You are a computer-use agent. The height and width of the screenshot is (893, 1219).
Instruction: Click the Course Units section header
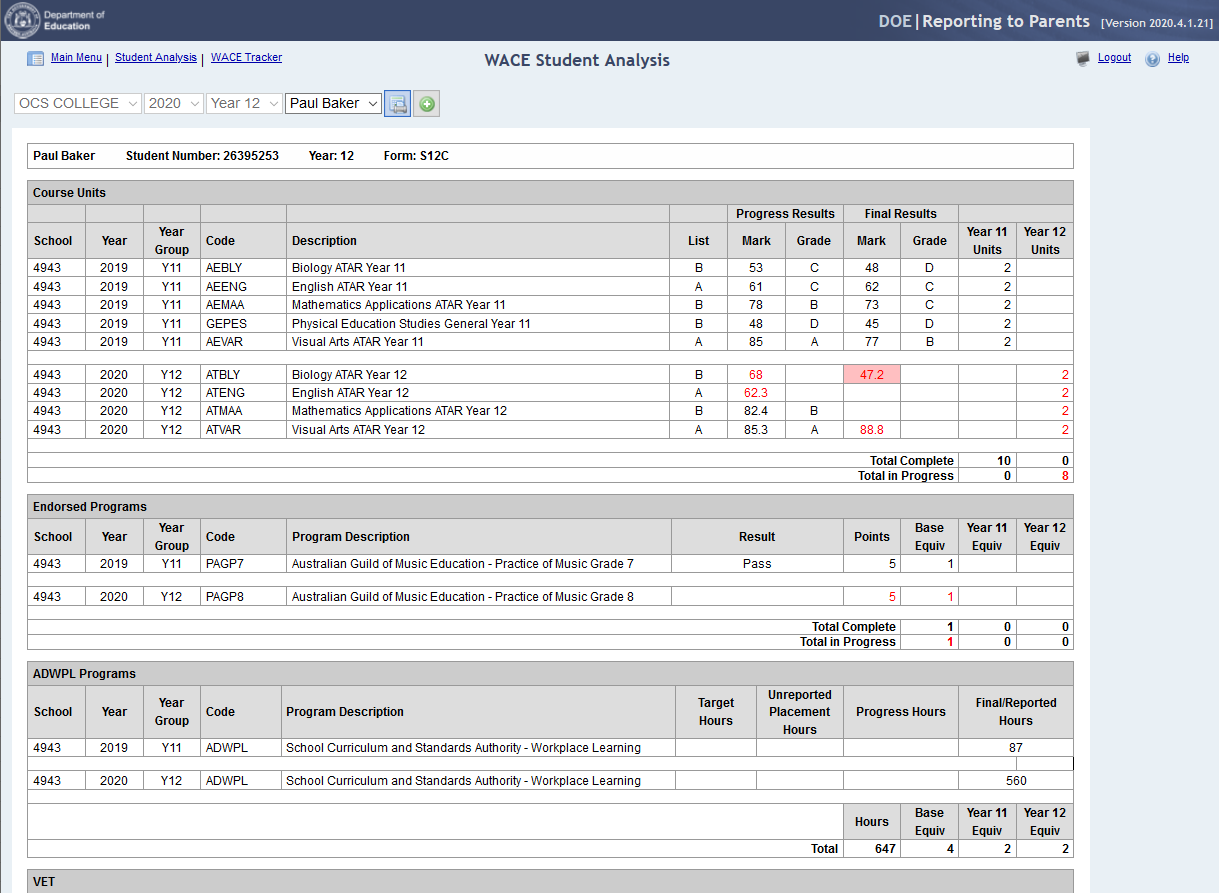point(69,193)
